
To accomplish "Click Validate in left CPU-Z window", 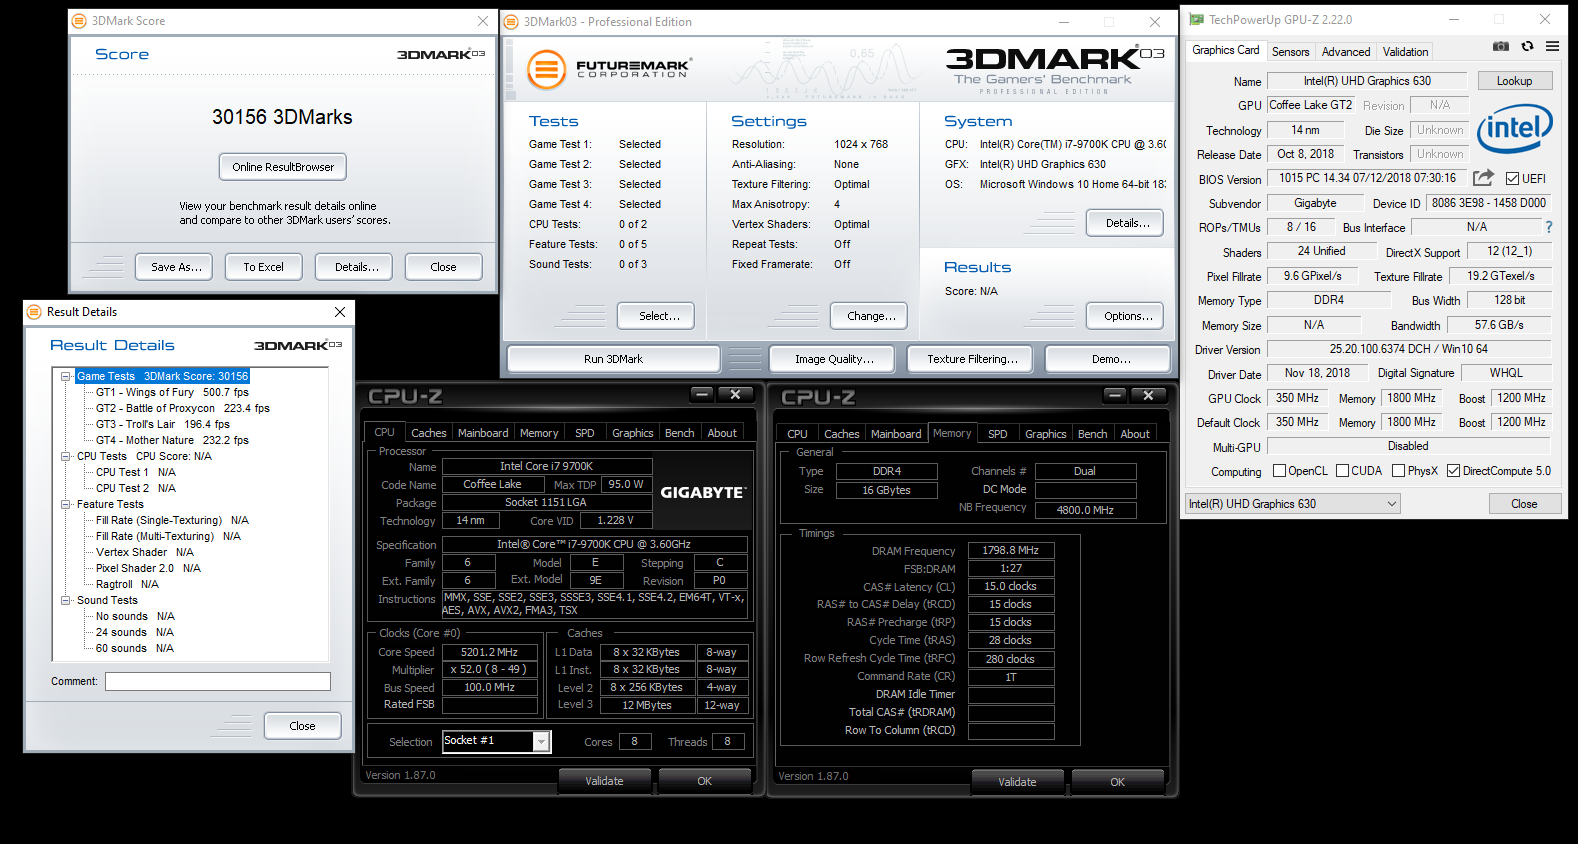I will click(604, 781).
